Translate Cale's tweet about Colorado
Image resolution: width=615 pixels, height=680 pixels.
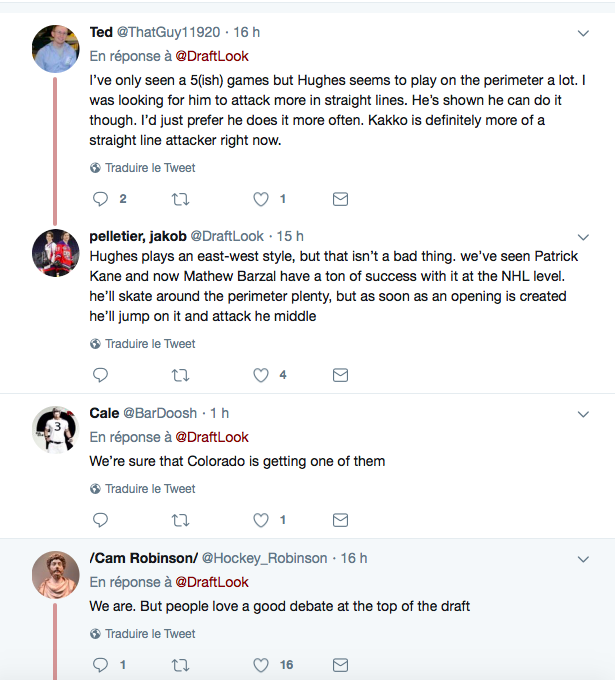click(150, 489)
